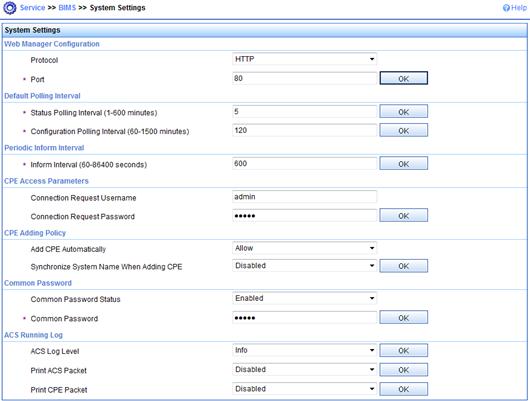This screenshot has width=530, height=401.
Task: Expand the Print ACS Packet dropdown
Action: 304,370
